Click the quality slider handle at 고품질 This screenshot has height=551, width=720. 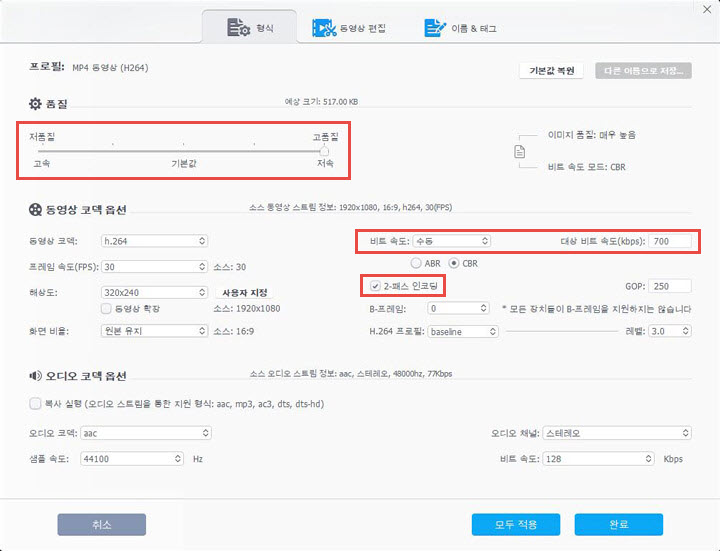pos(324,151)
